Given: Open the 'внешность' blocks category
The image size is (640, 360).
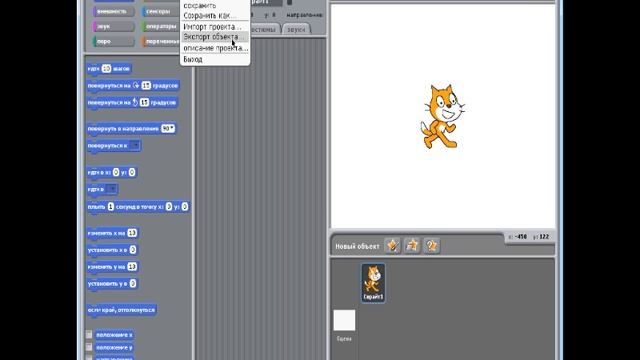Looking at the screenshot, I should coord(114,11).
